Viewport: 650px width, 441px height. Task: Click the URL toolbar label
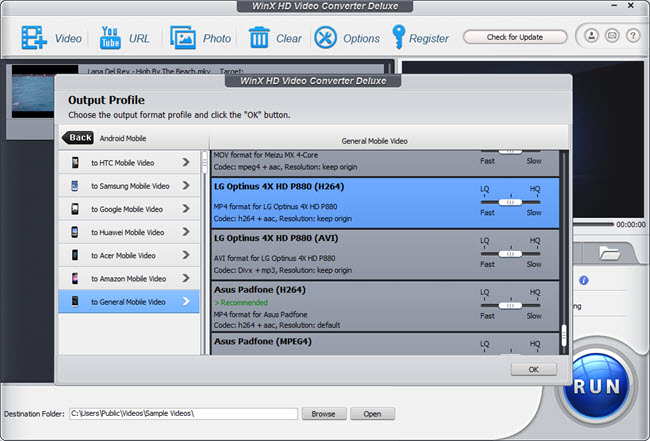(x=139, y=39)
